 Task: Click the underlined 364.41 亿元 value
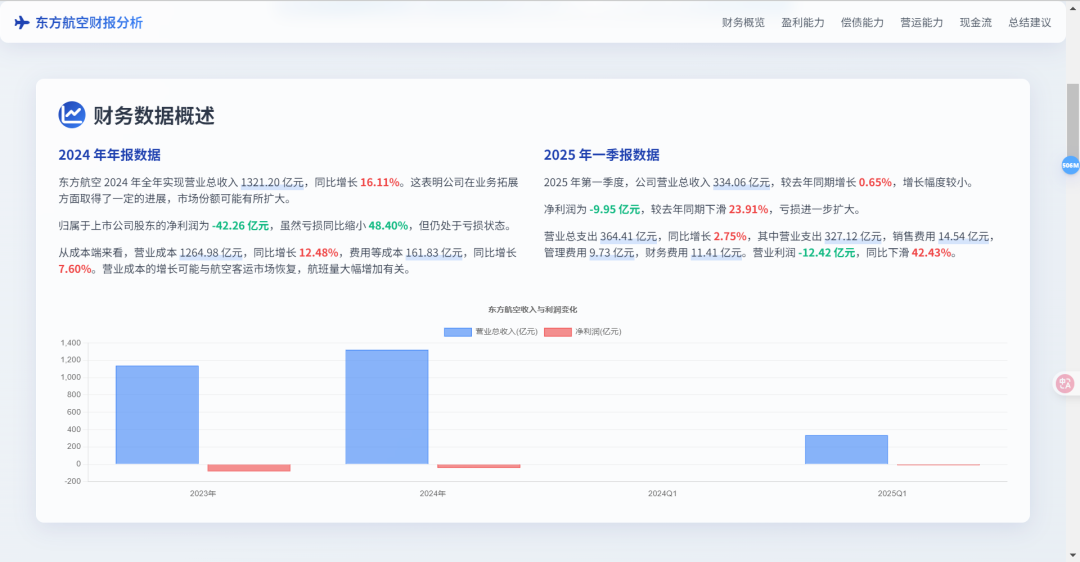[x=628, y=236]
